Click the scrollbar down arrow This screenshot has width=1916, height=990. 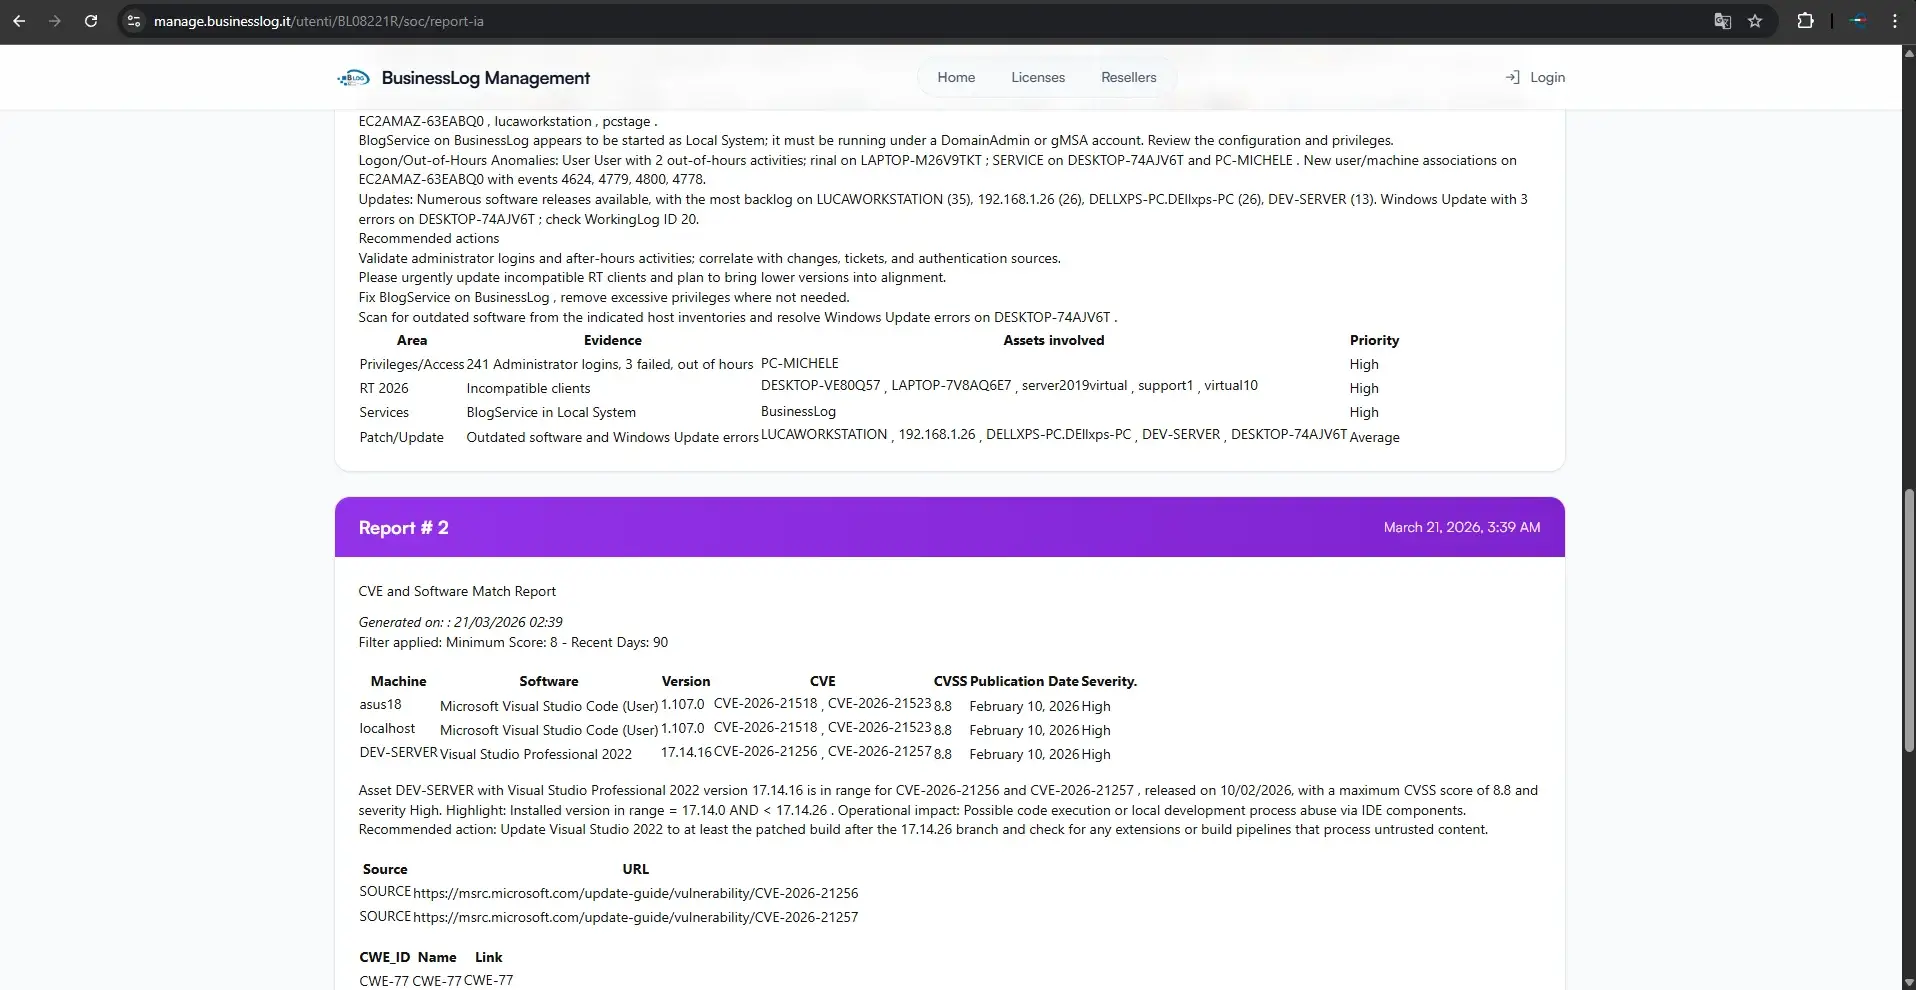pos(1908,982)
